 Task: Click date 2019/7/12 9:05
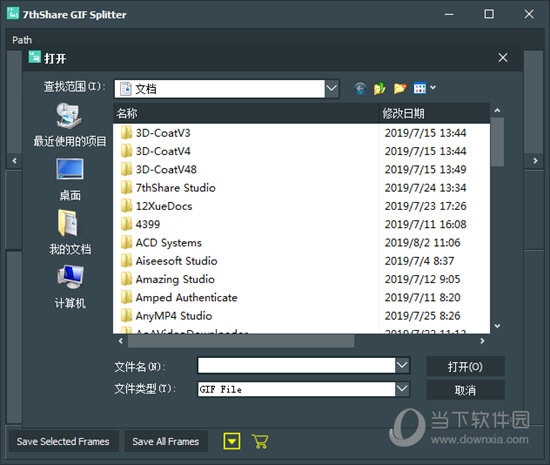[422, 279]
